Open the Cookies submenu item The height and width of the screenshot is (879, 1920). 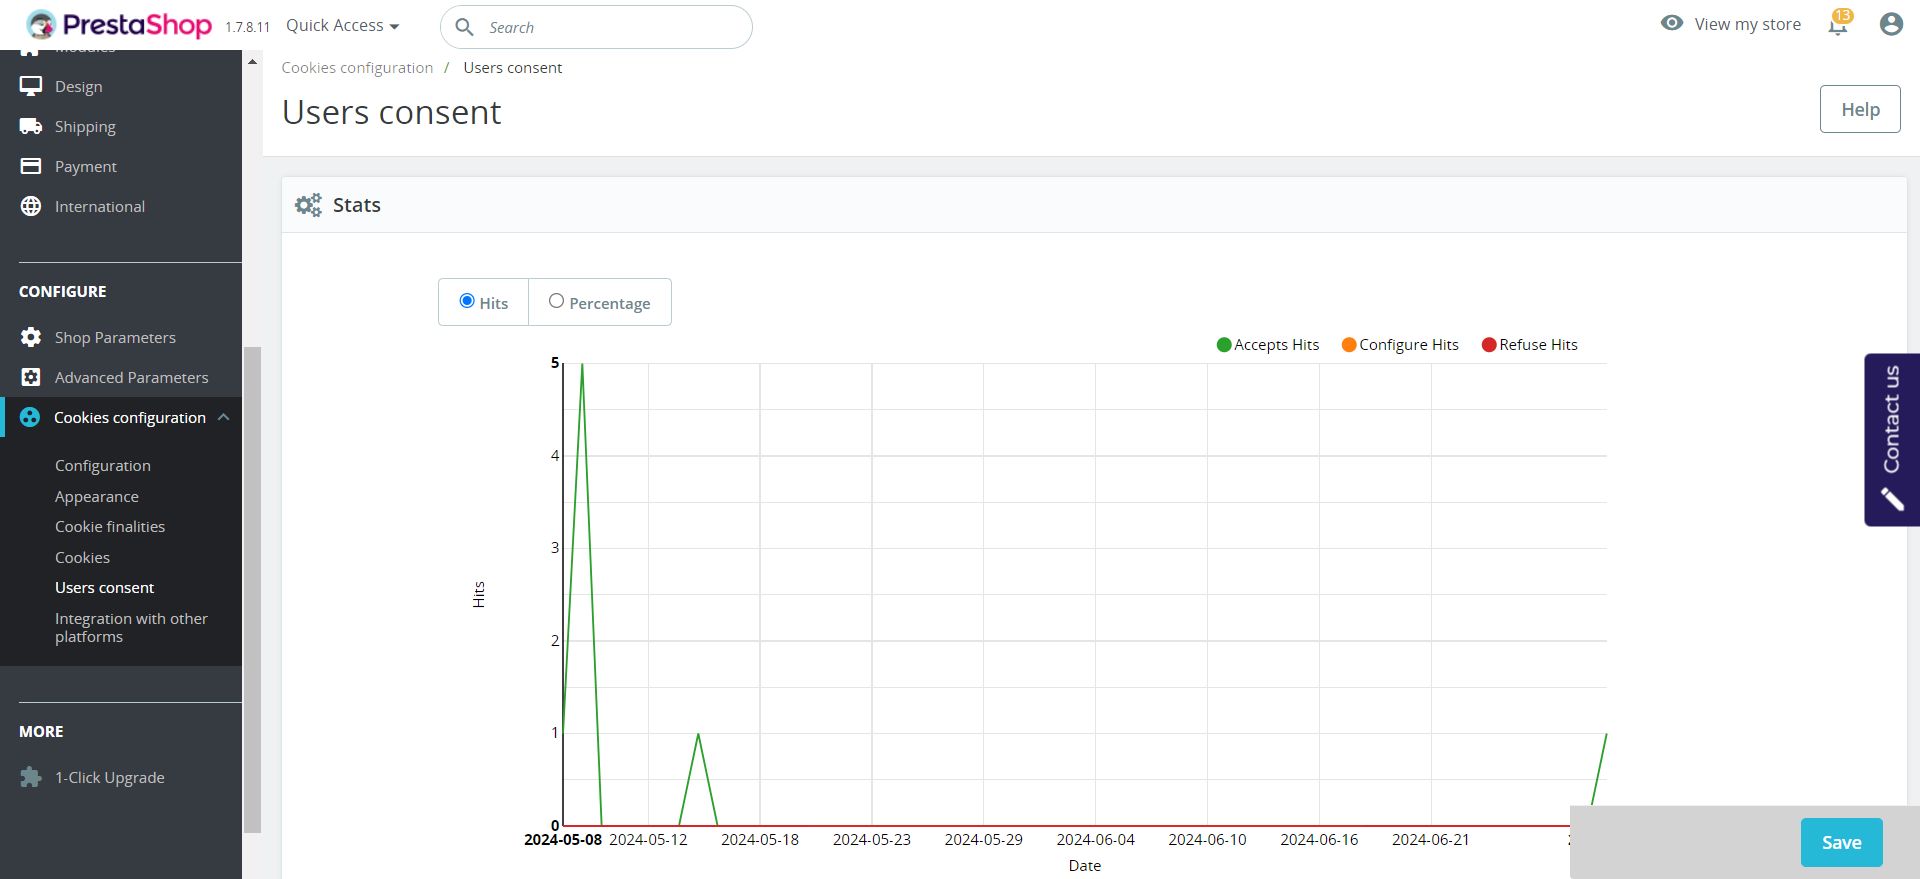point(82,558)
